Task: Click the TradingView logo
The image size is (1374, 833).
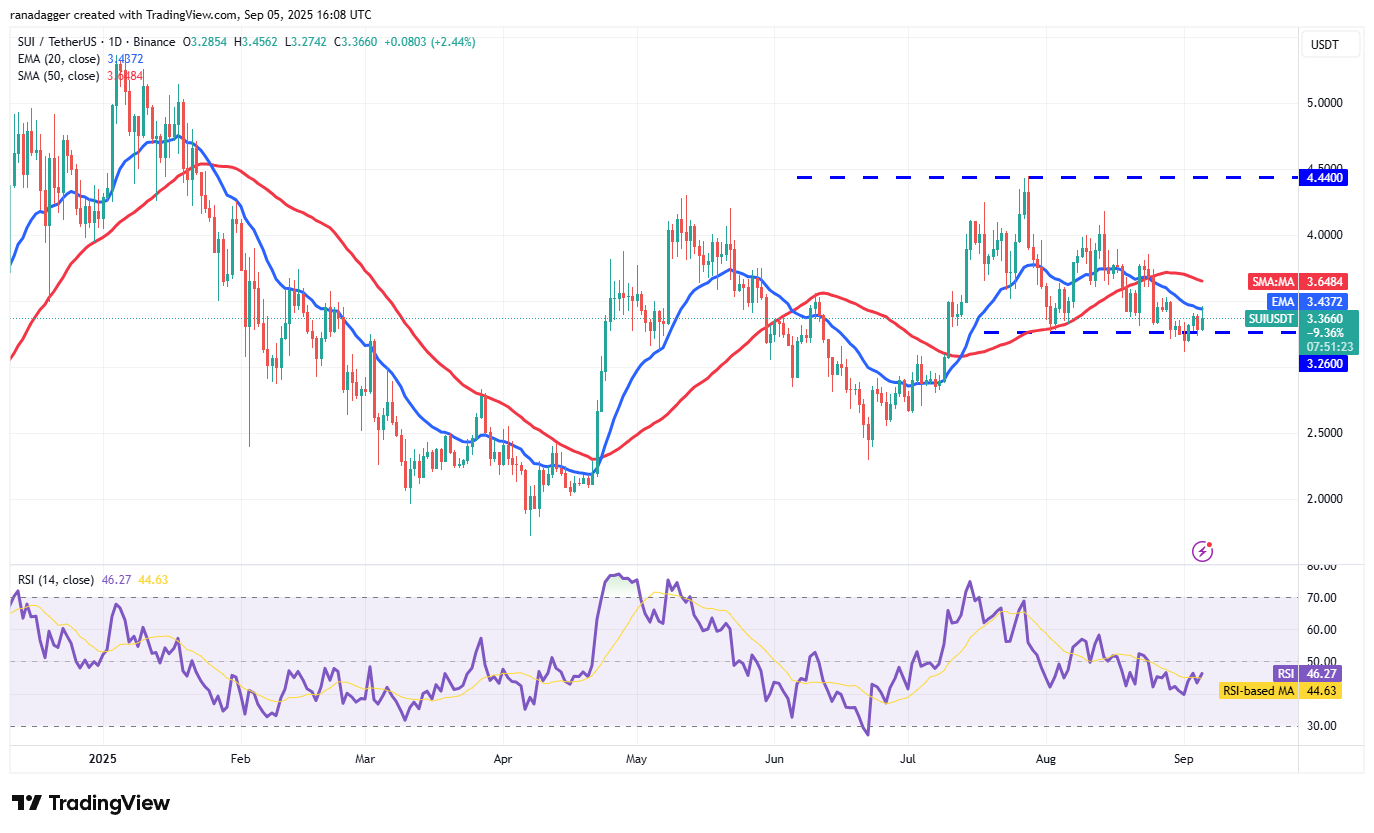Action: pyautogui.click(x=90, y=803)
